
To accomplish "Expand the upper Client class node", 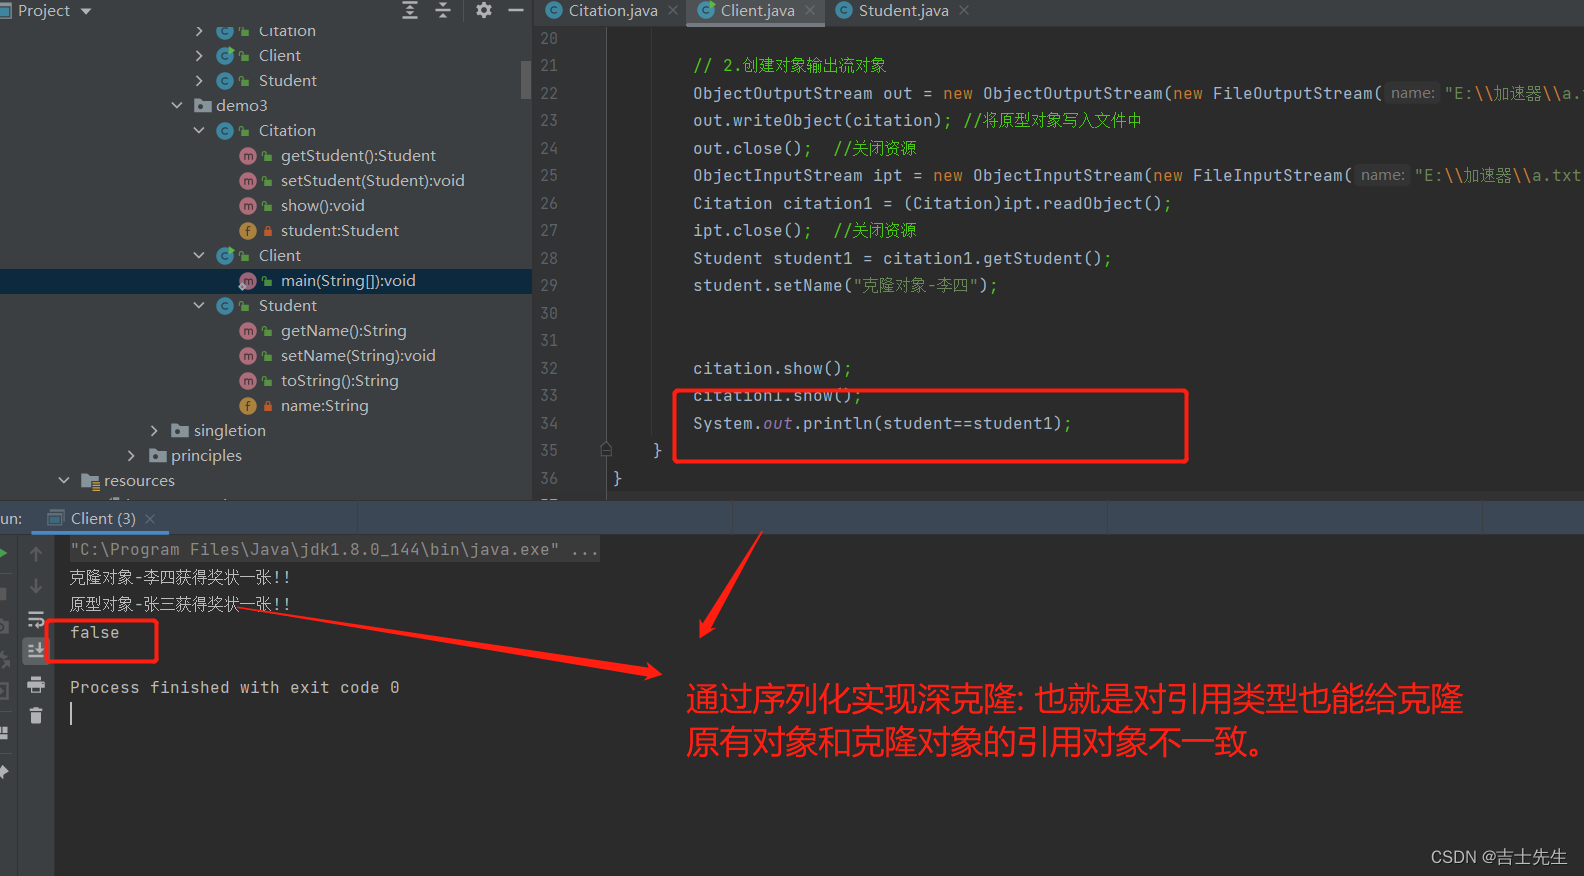I will pos(199,56).
